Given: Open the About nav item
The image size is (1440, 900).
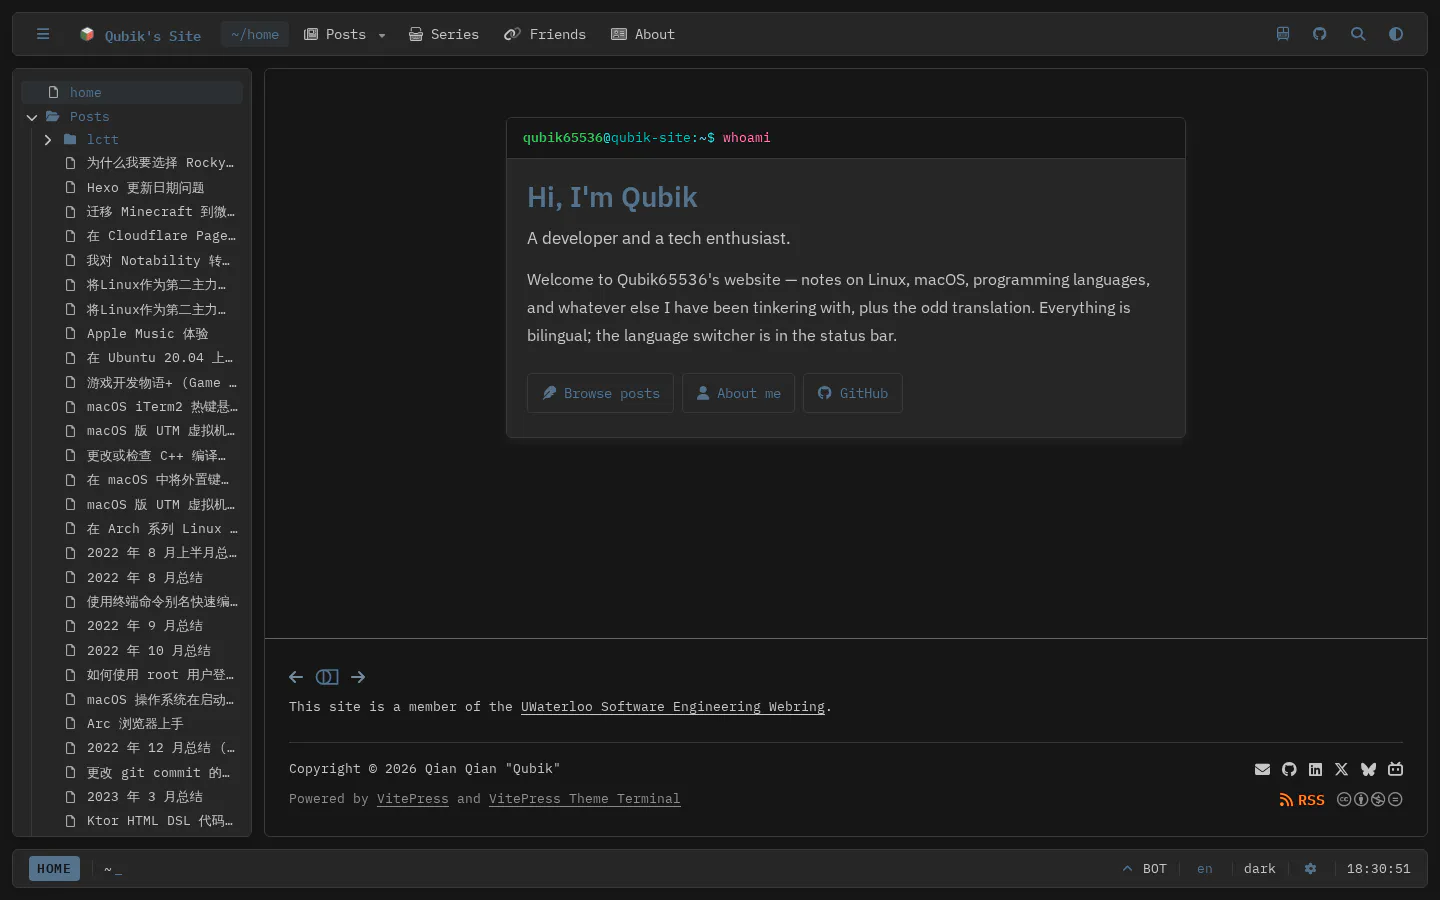Looking at the screenshot, I should [643, 34].
